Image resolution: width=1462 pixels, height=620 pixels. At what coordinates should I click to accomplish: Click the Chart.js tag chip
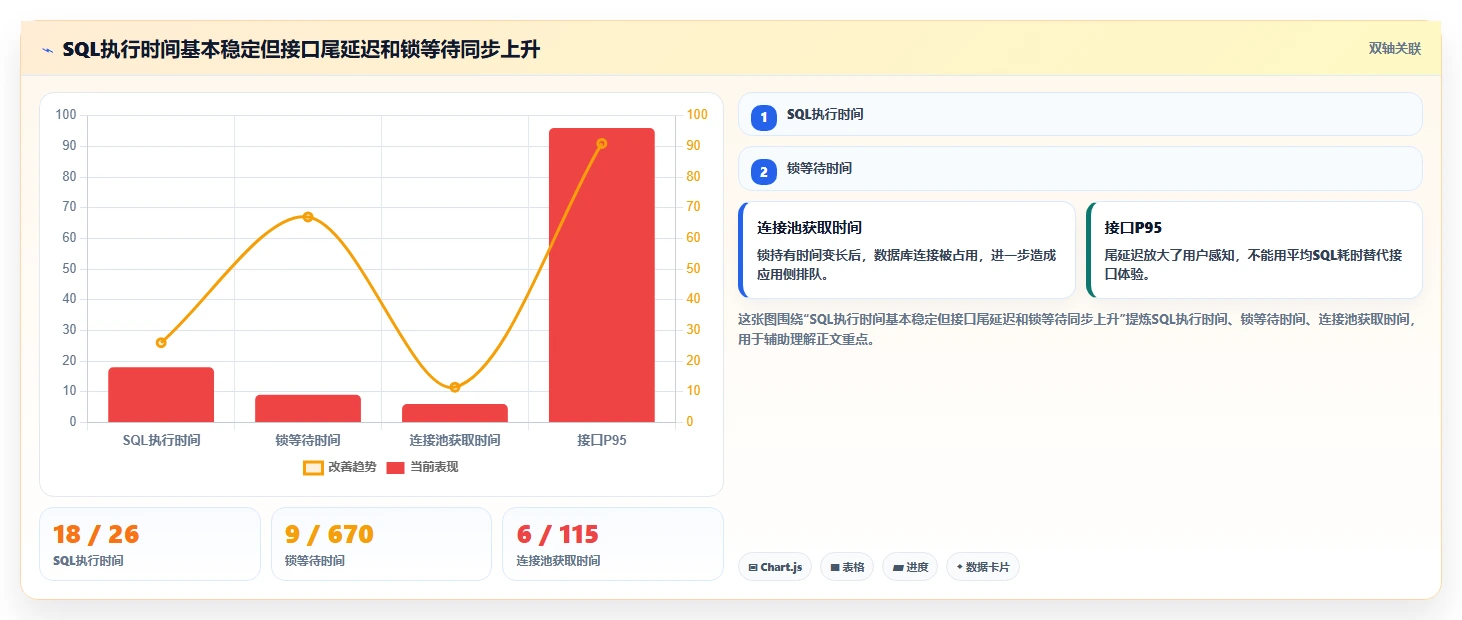coord(775,567)
